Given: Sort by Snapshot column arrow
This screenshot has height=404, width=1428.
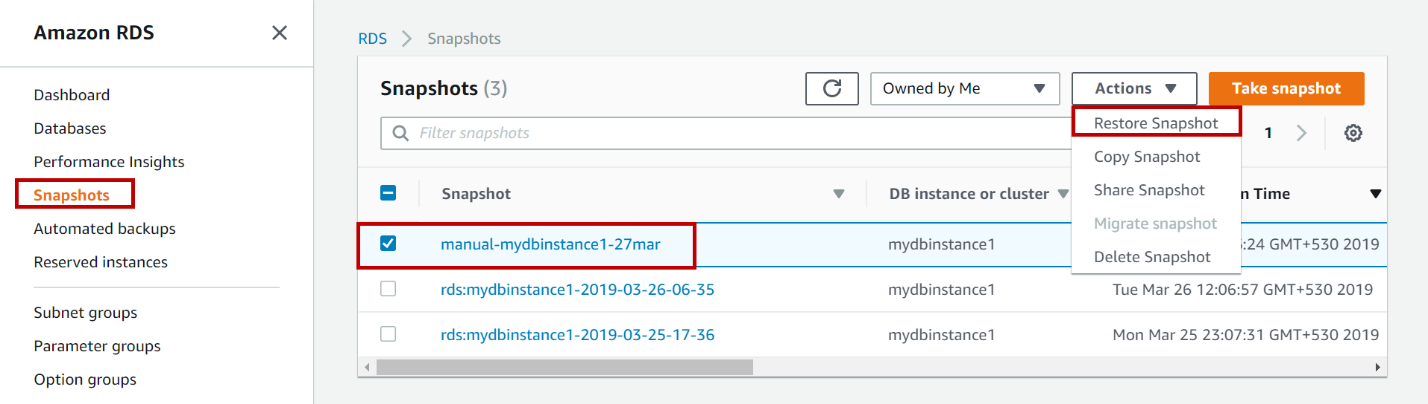Looking at the screenshot, I should point(839,194).
